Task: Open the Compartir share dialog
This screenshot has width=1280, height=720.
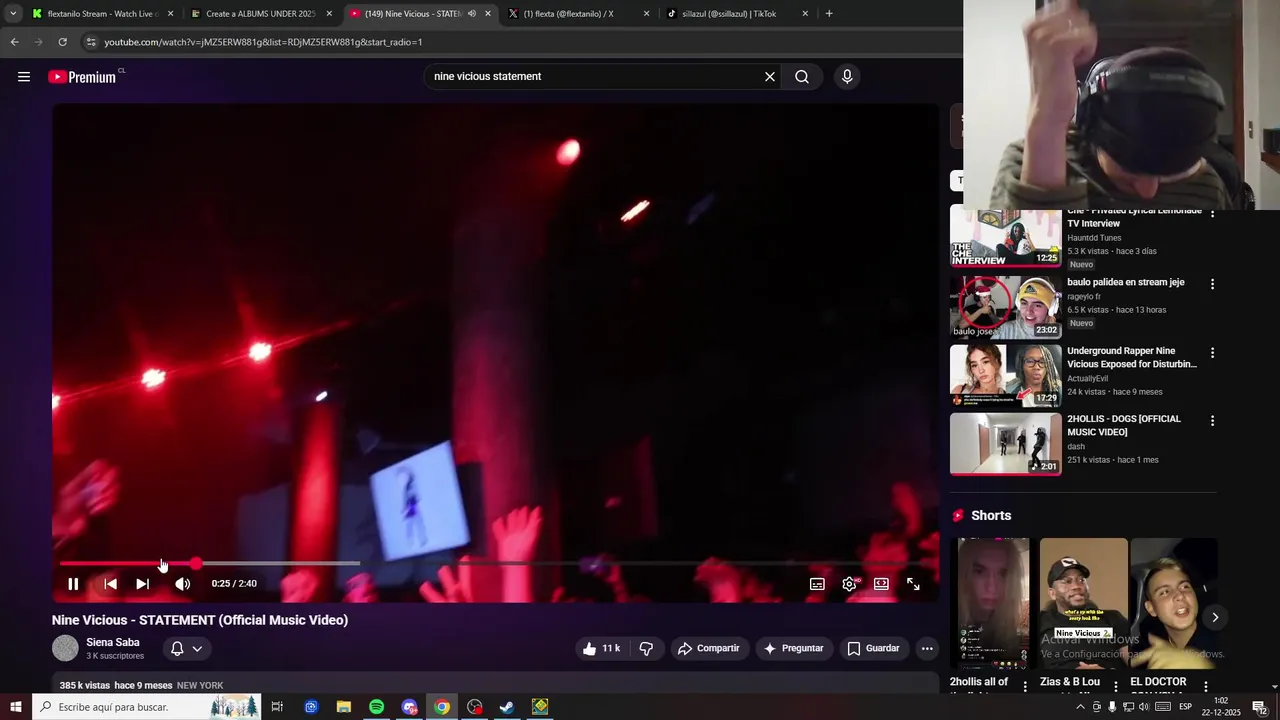Action: coord(708,648)
